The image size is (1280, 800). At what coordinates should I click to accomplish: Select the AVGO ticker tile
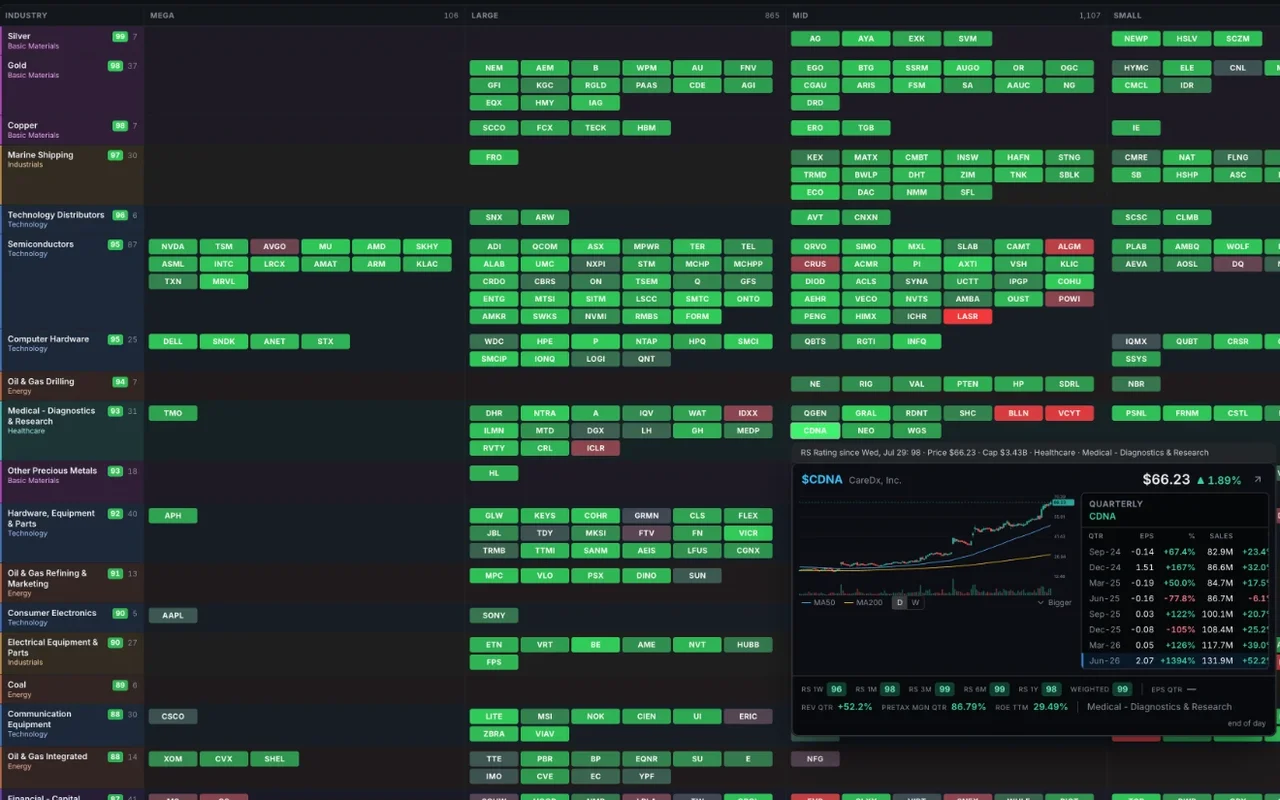(275, 247)
